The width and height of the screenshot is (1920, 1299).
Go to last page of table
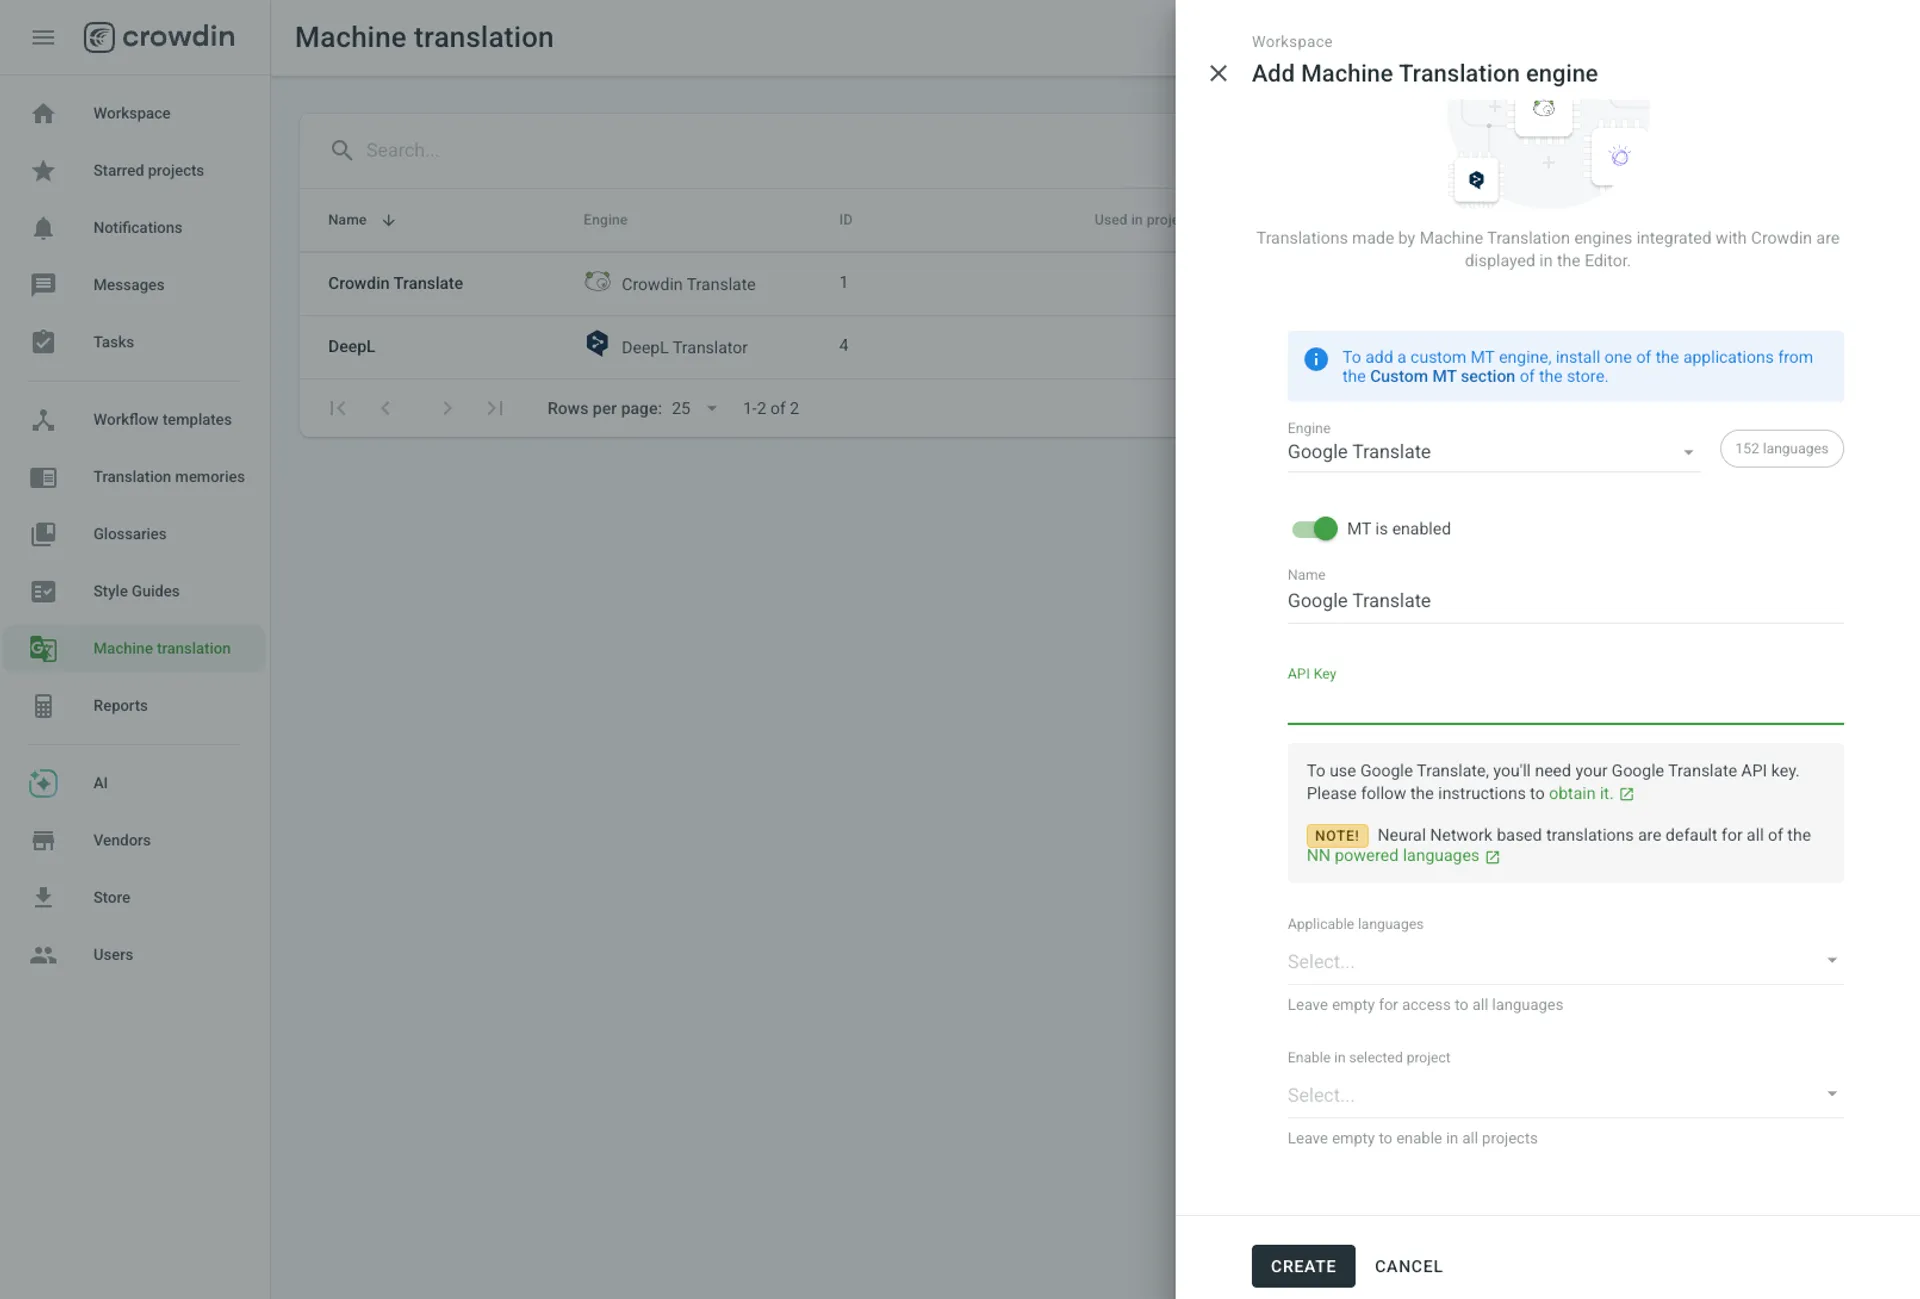(x=495, y=408)
